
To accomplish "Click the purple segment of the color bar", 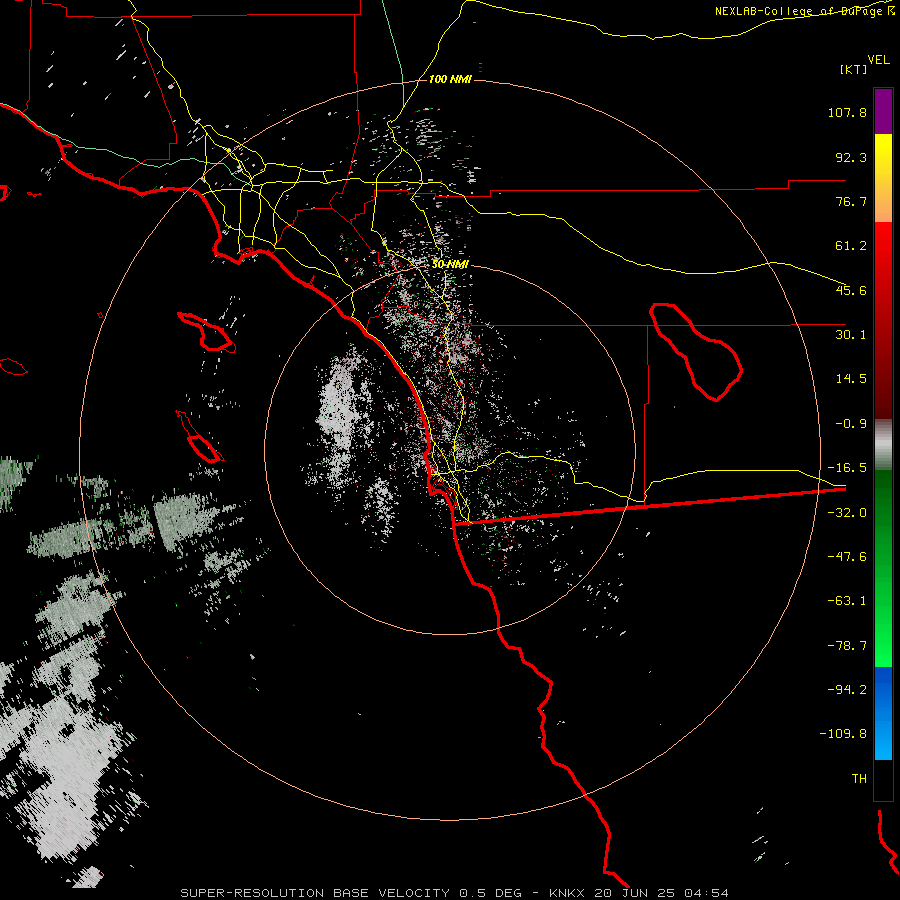I will tap(883, 111).
